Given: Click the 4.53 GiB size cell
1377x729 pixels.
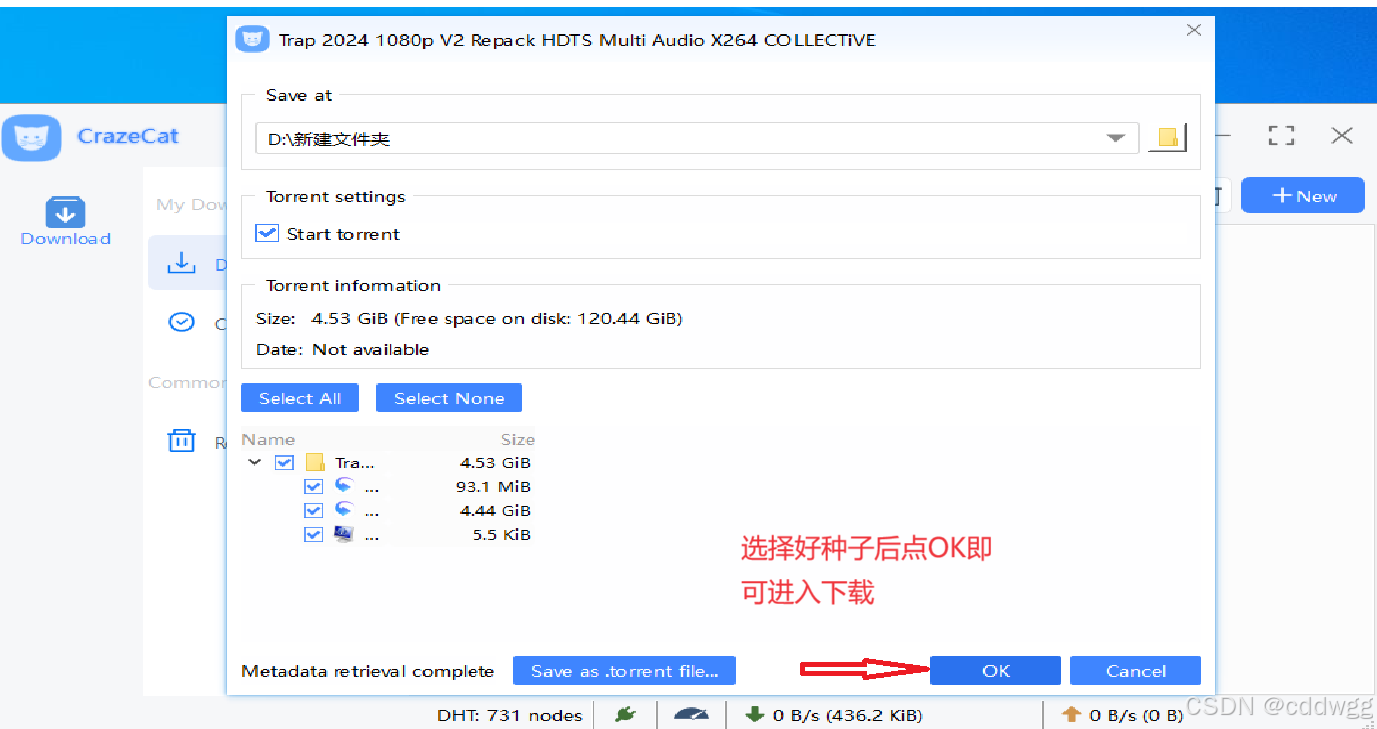Looking at the screenshot, I should (495, 463).
